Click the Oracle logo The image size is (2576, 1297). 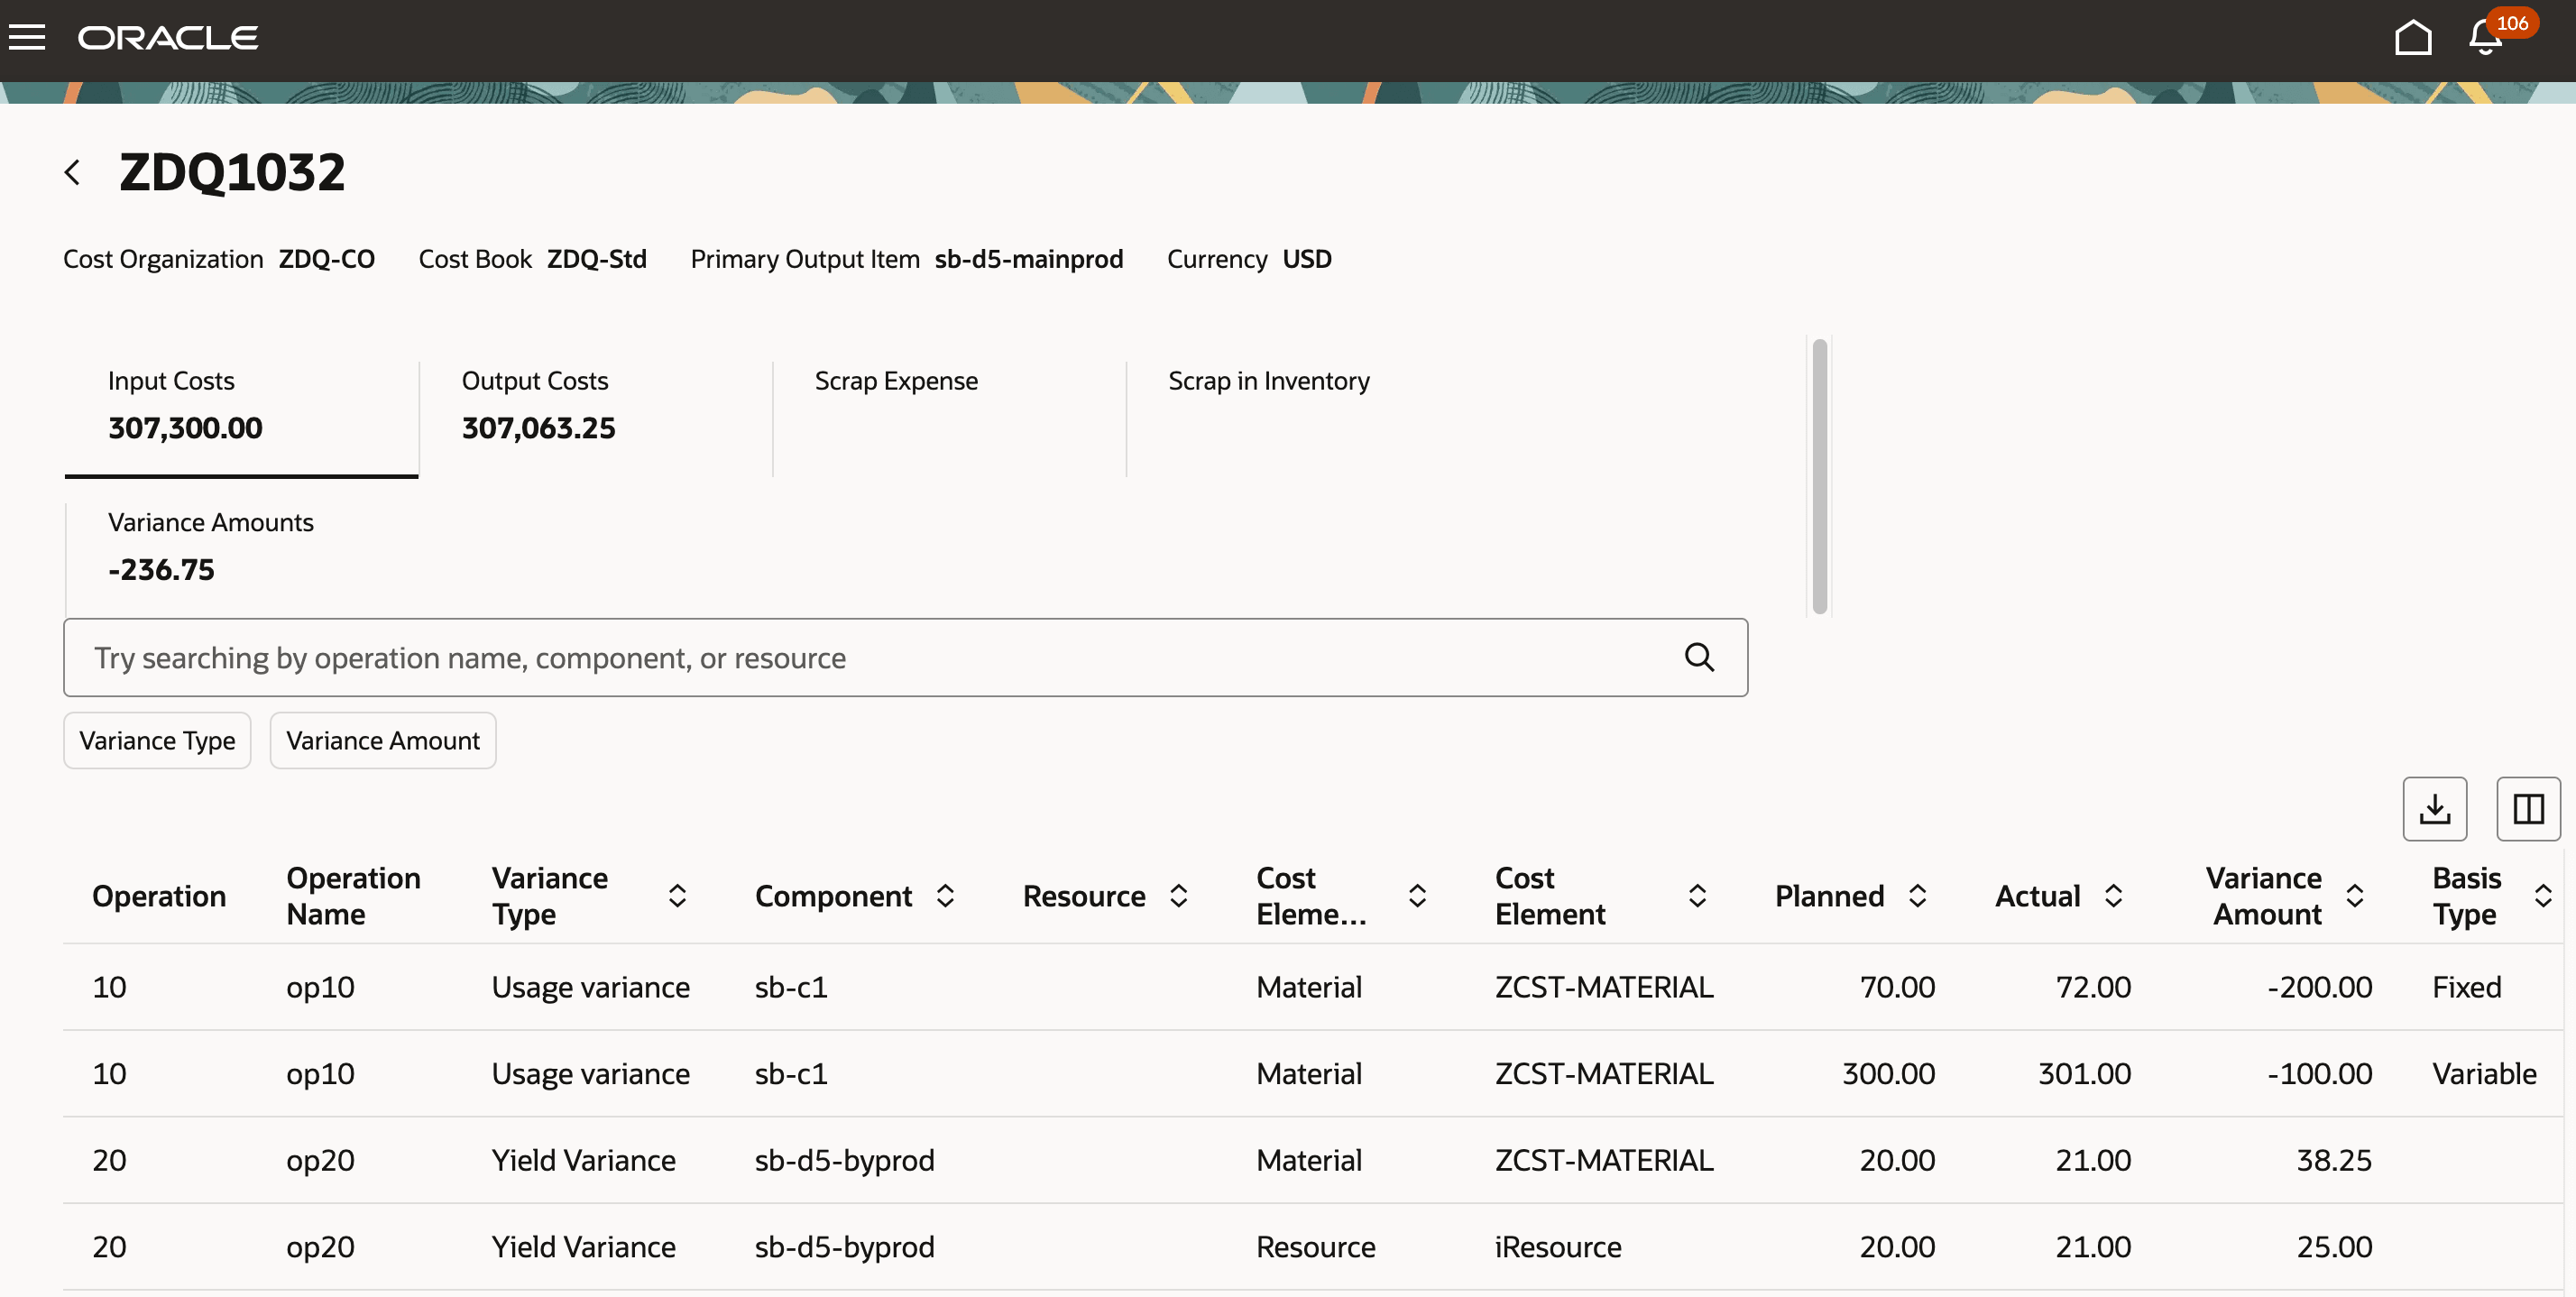coord(166,38)
